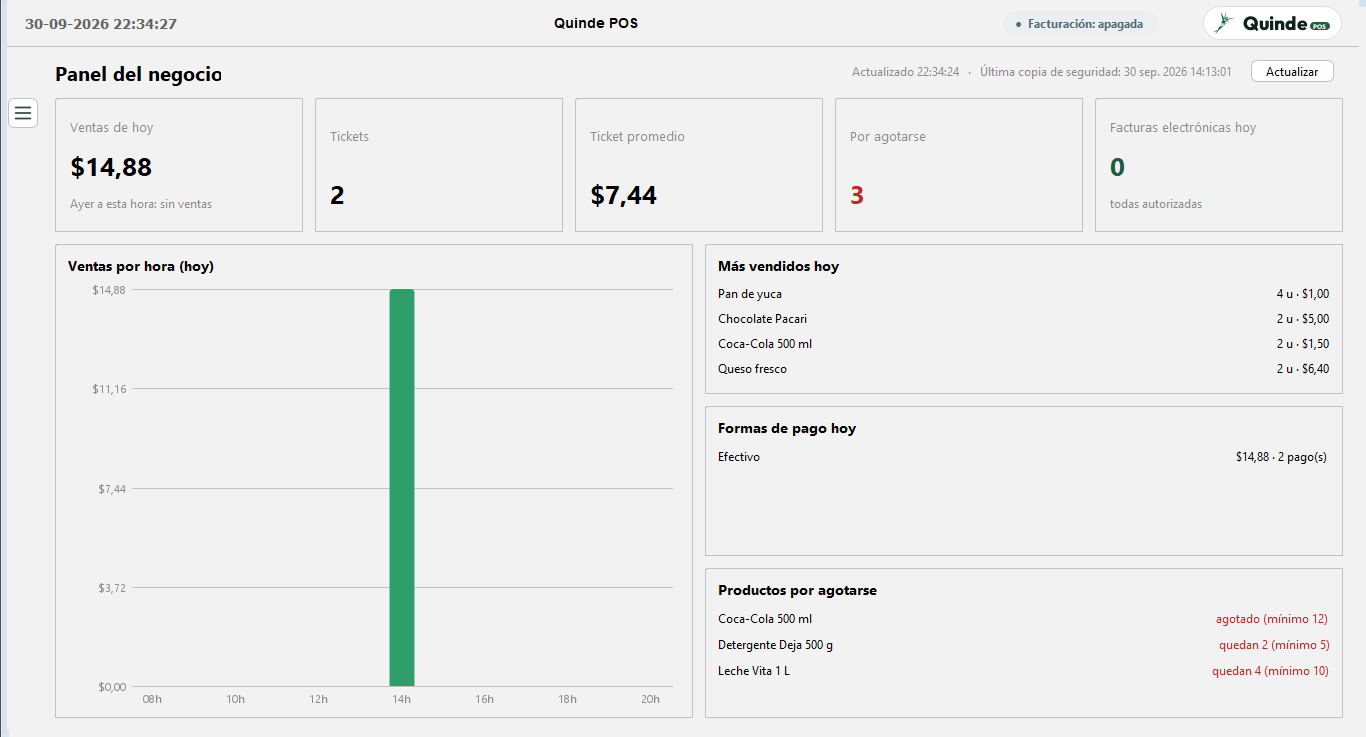
Task: Click the Efectivo payment row
Action: coord(1024,457)
